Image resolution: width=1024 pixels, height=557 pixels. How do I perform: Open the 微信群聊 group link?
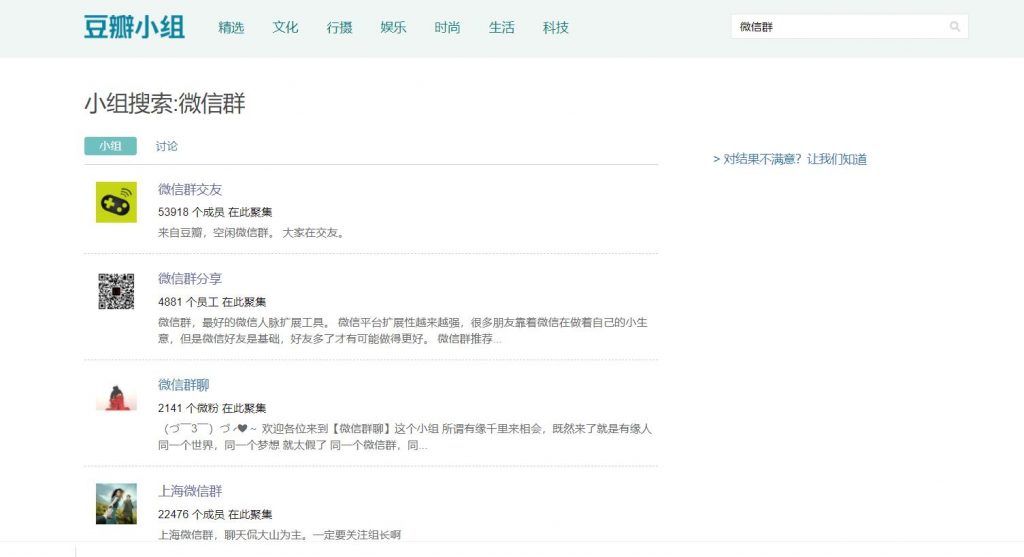[184, 385]
